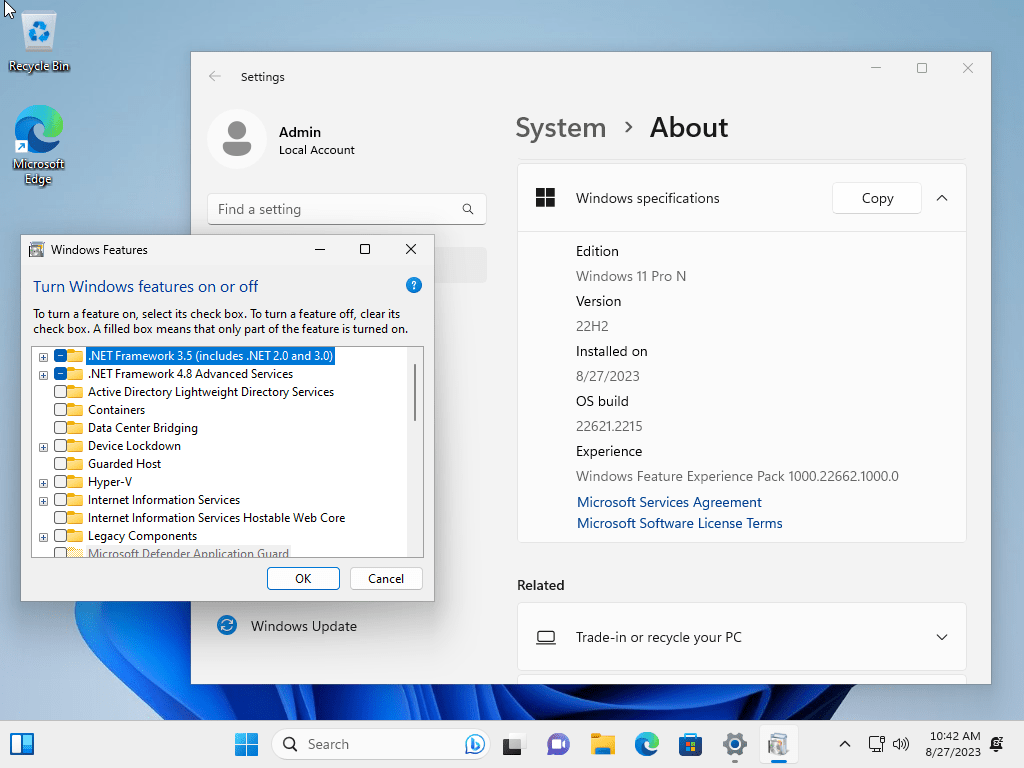Check Internet Information Services Hostable Web Core
Viewport: 1024px width, 768px height.
click(x=60, y=517)
